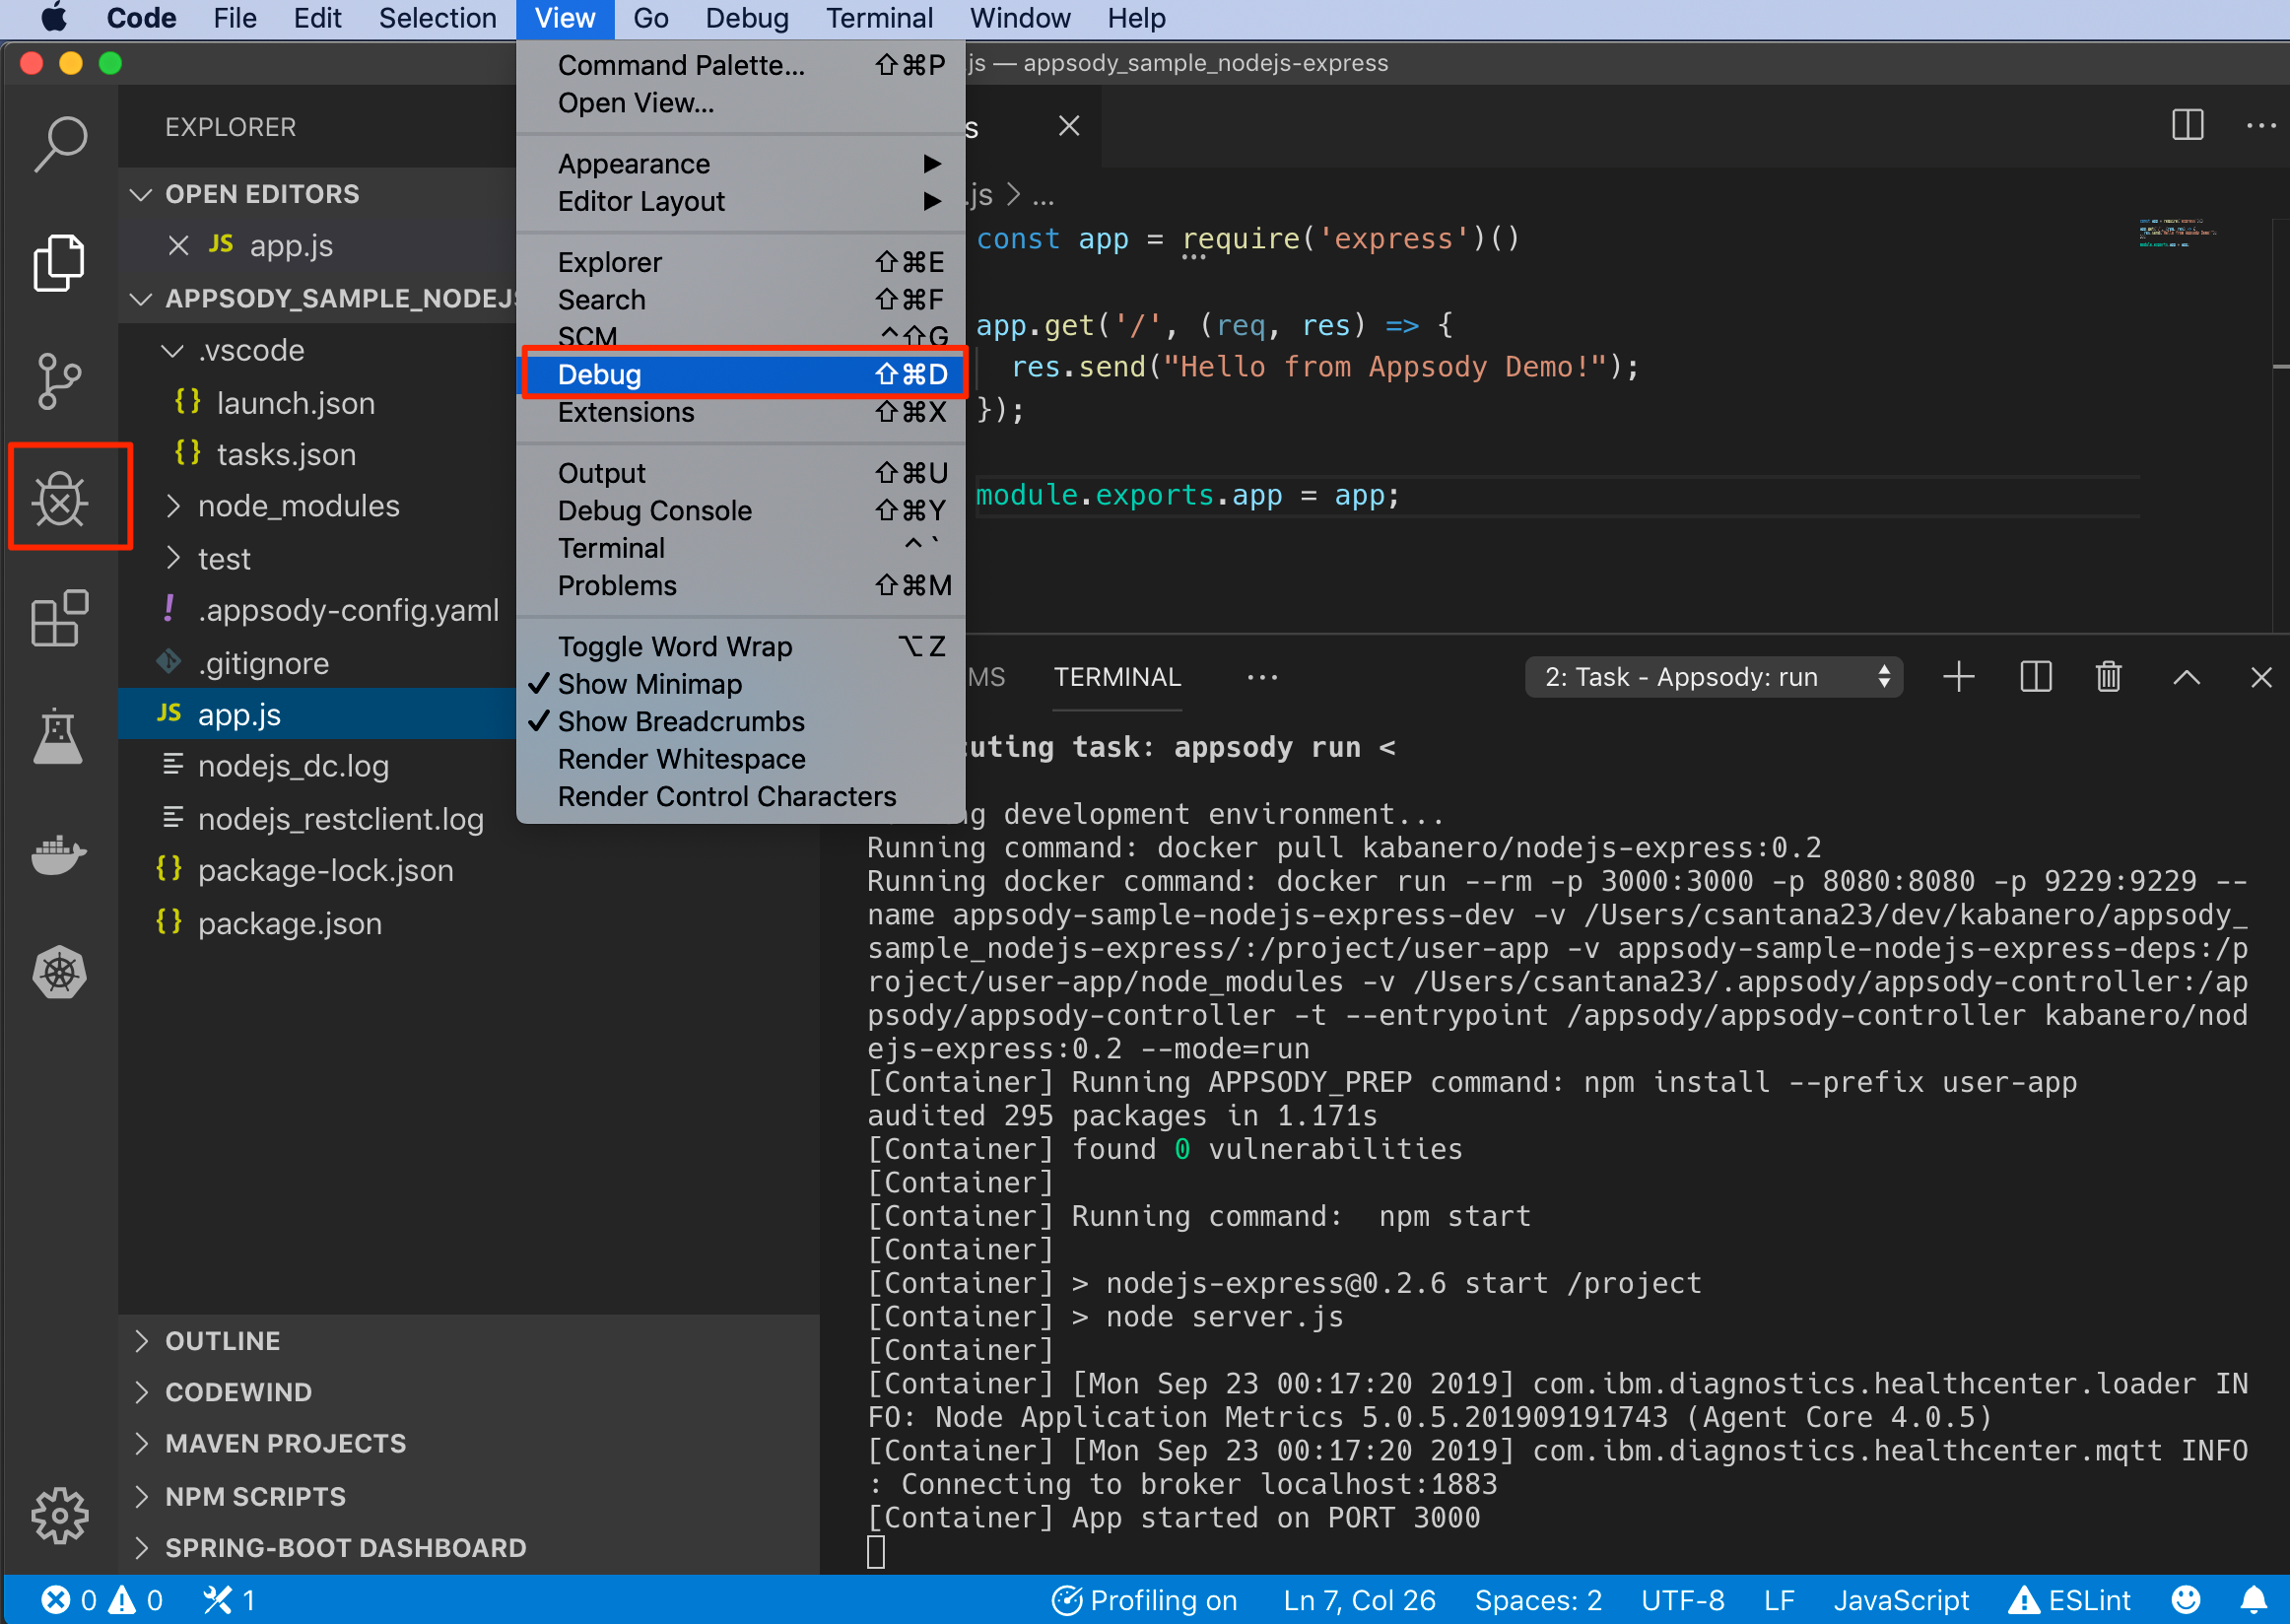Viewport: 2290px width, 1624px height.
Task: Split the terminal panel
Action: (2035, 677)
